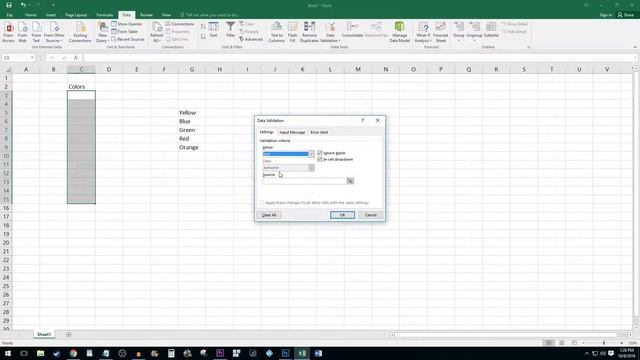Click Forecast Sheet icon

pyautogui.click(x=440, y=32)
